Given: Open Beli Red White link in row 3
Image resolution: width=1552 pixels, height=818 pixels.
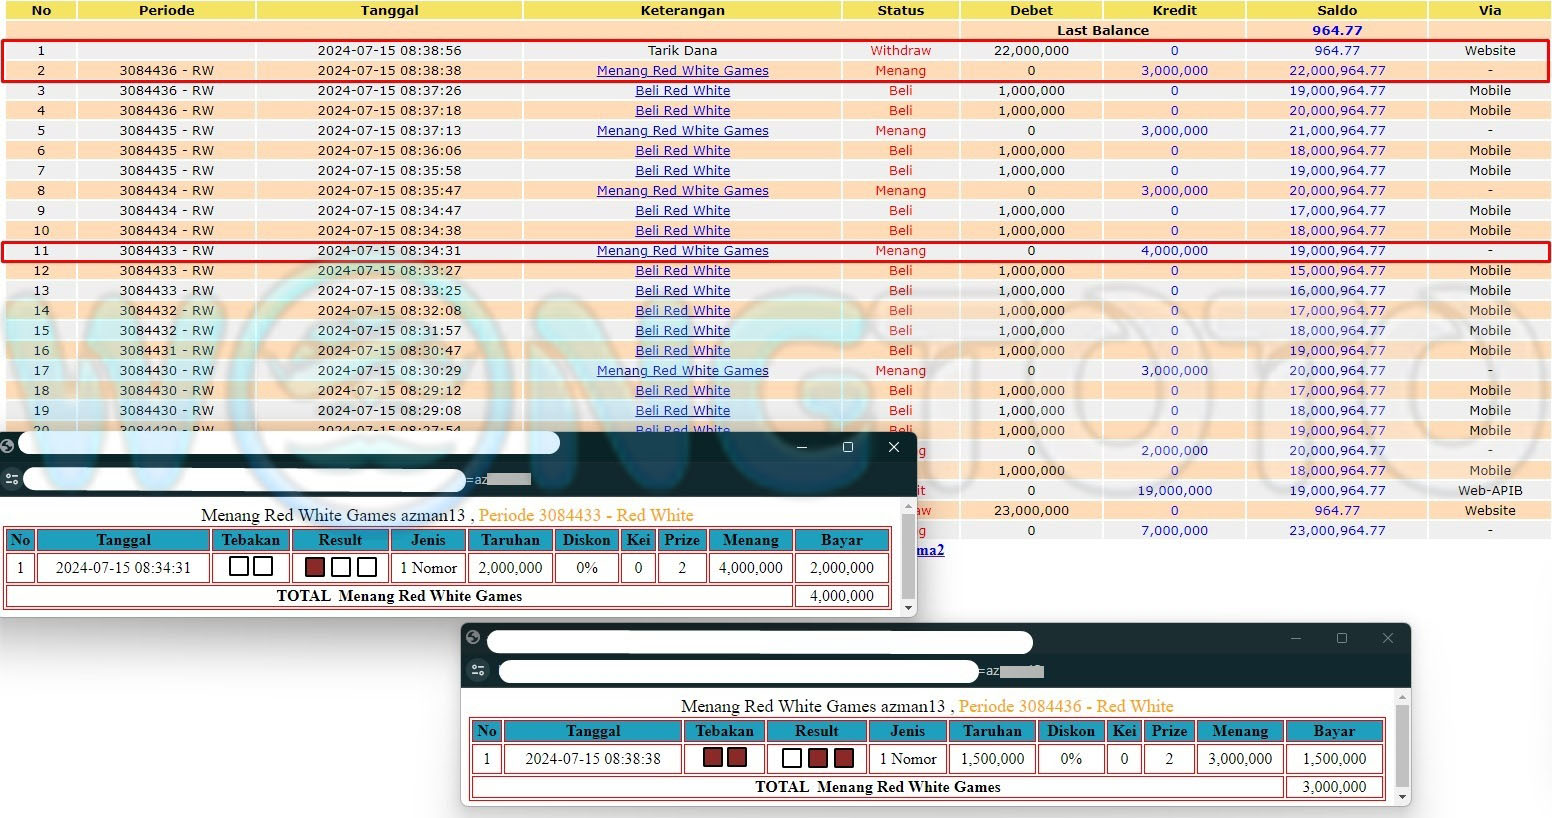Looking at the screenshot, I should [682, 91].
